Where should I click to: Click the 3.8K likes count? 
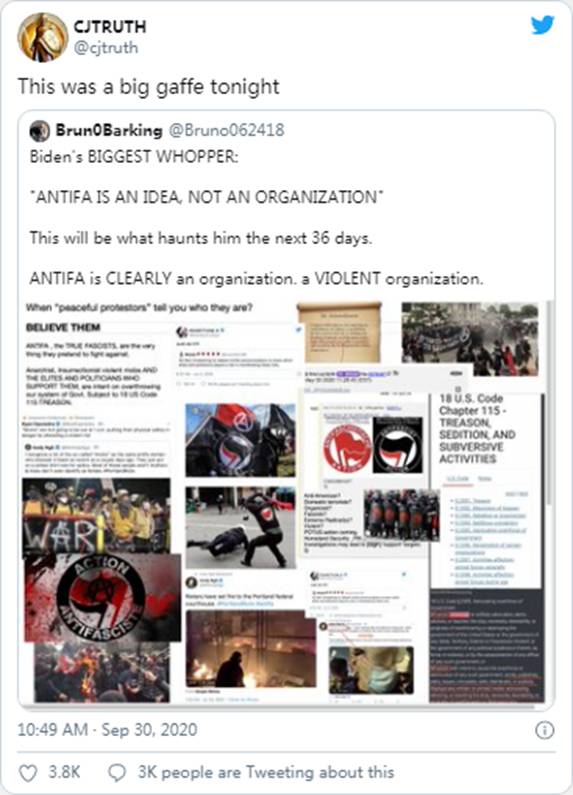point(64,772)
